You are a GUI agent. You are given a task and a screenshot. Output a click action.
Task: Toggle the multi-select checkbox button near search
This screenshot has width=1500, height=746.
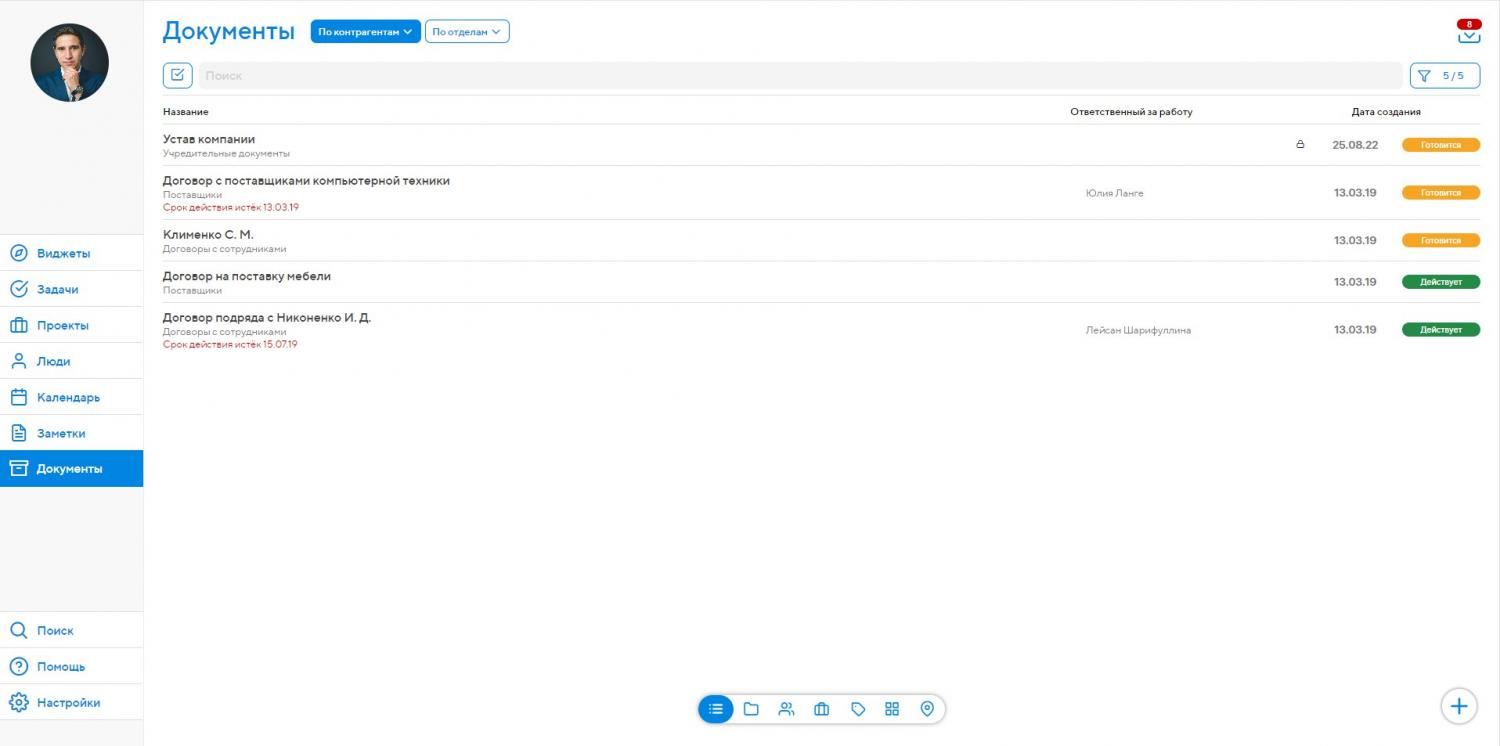(177, 75)
